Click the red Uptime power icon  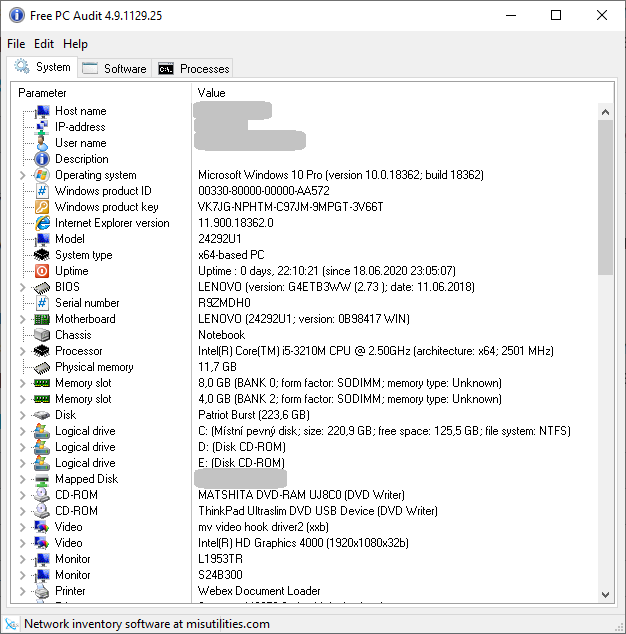[42, 271]
